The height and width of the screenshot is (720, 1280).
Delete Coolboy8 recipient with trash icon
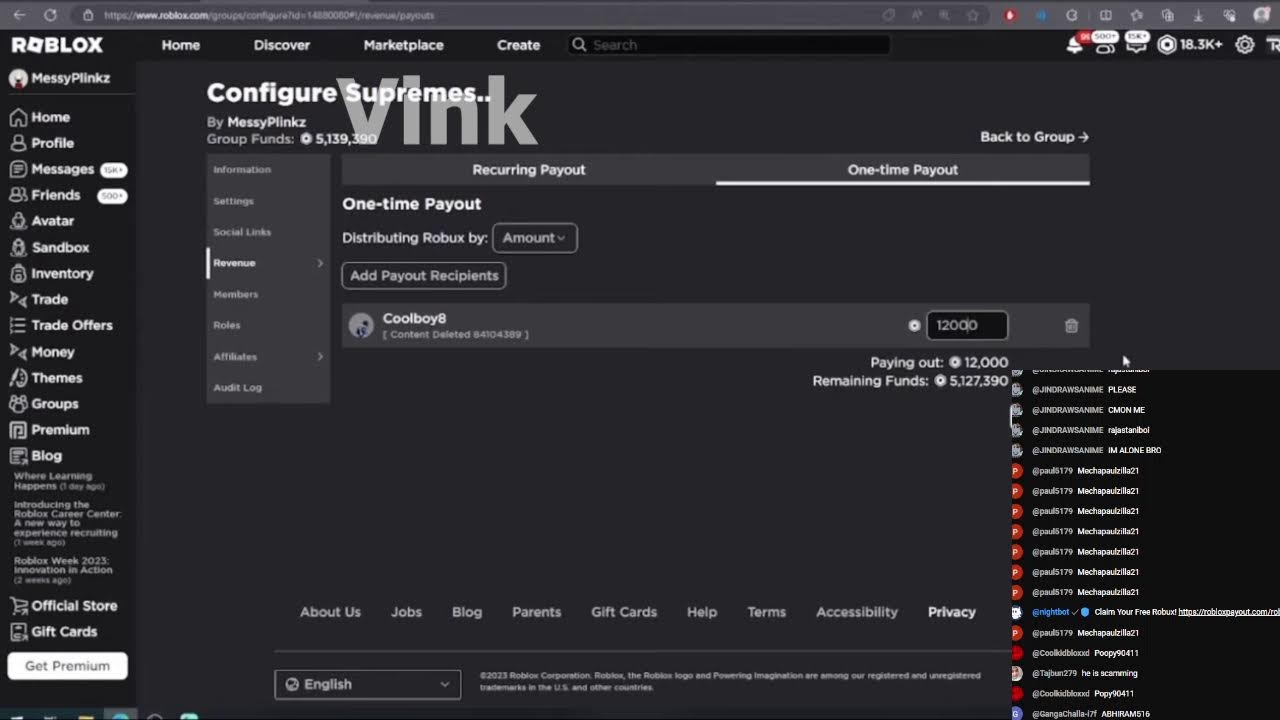[x=1071, y=325]
